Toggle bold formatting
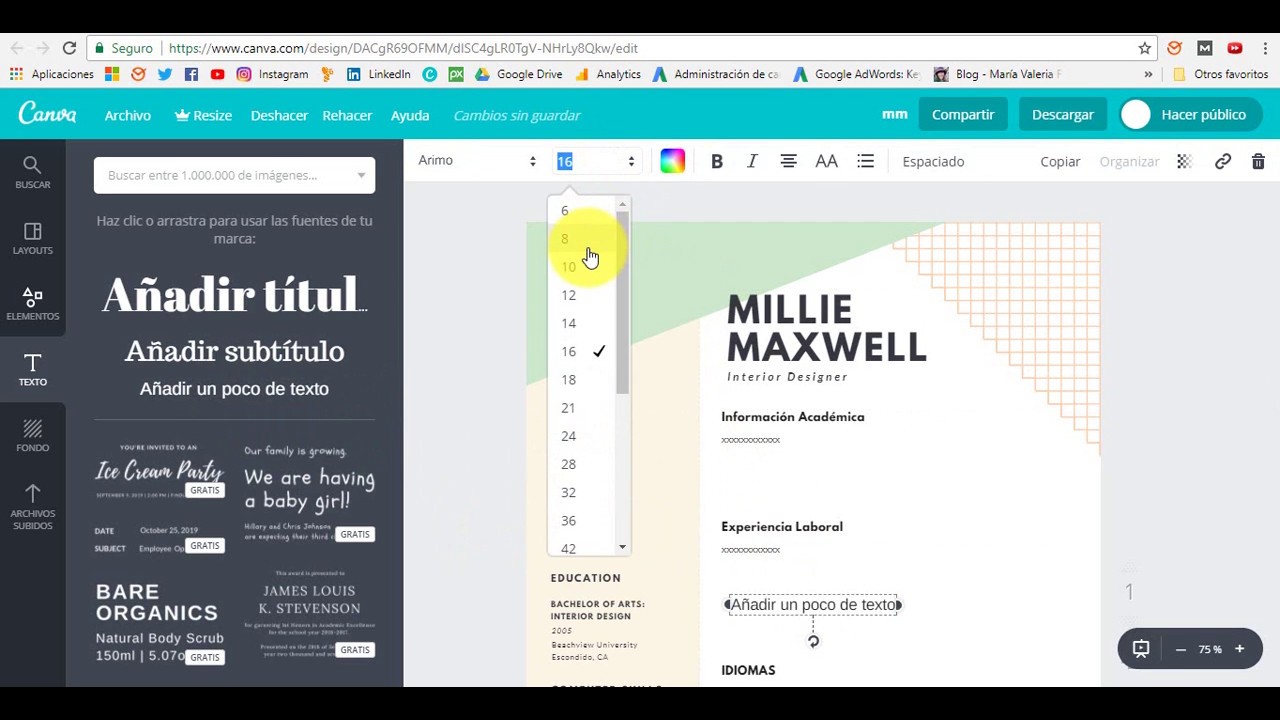The width and height of the screenshot is (1280, 720). click(x=716, y=161)
